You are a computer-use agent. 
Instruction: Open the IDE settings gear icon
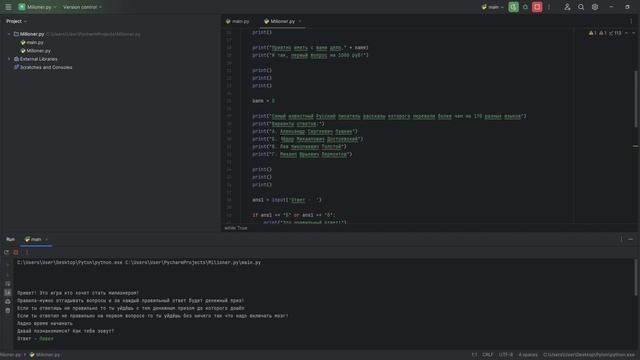(595, 7)
